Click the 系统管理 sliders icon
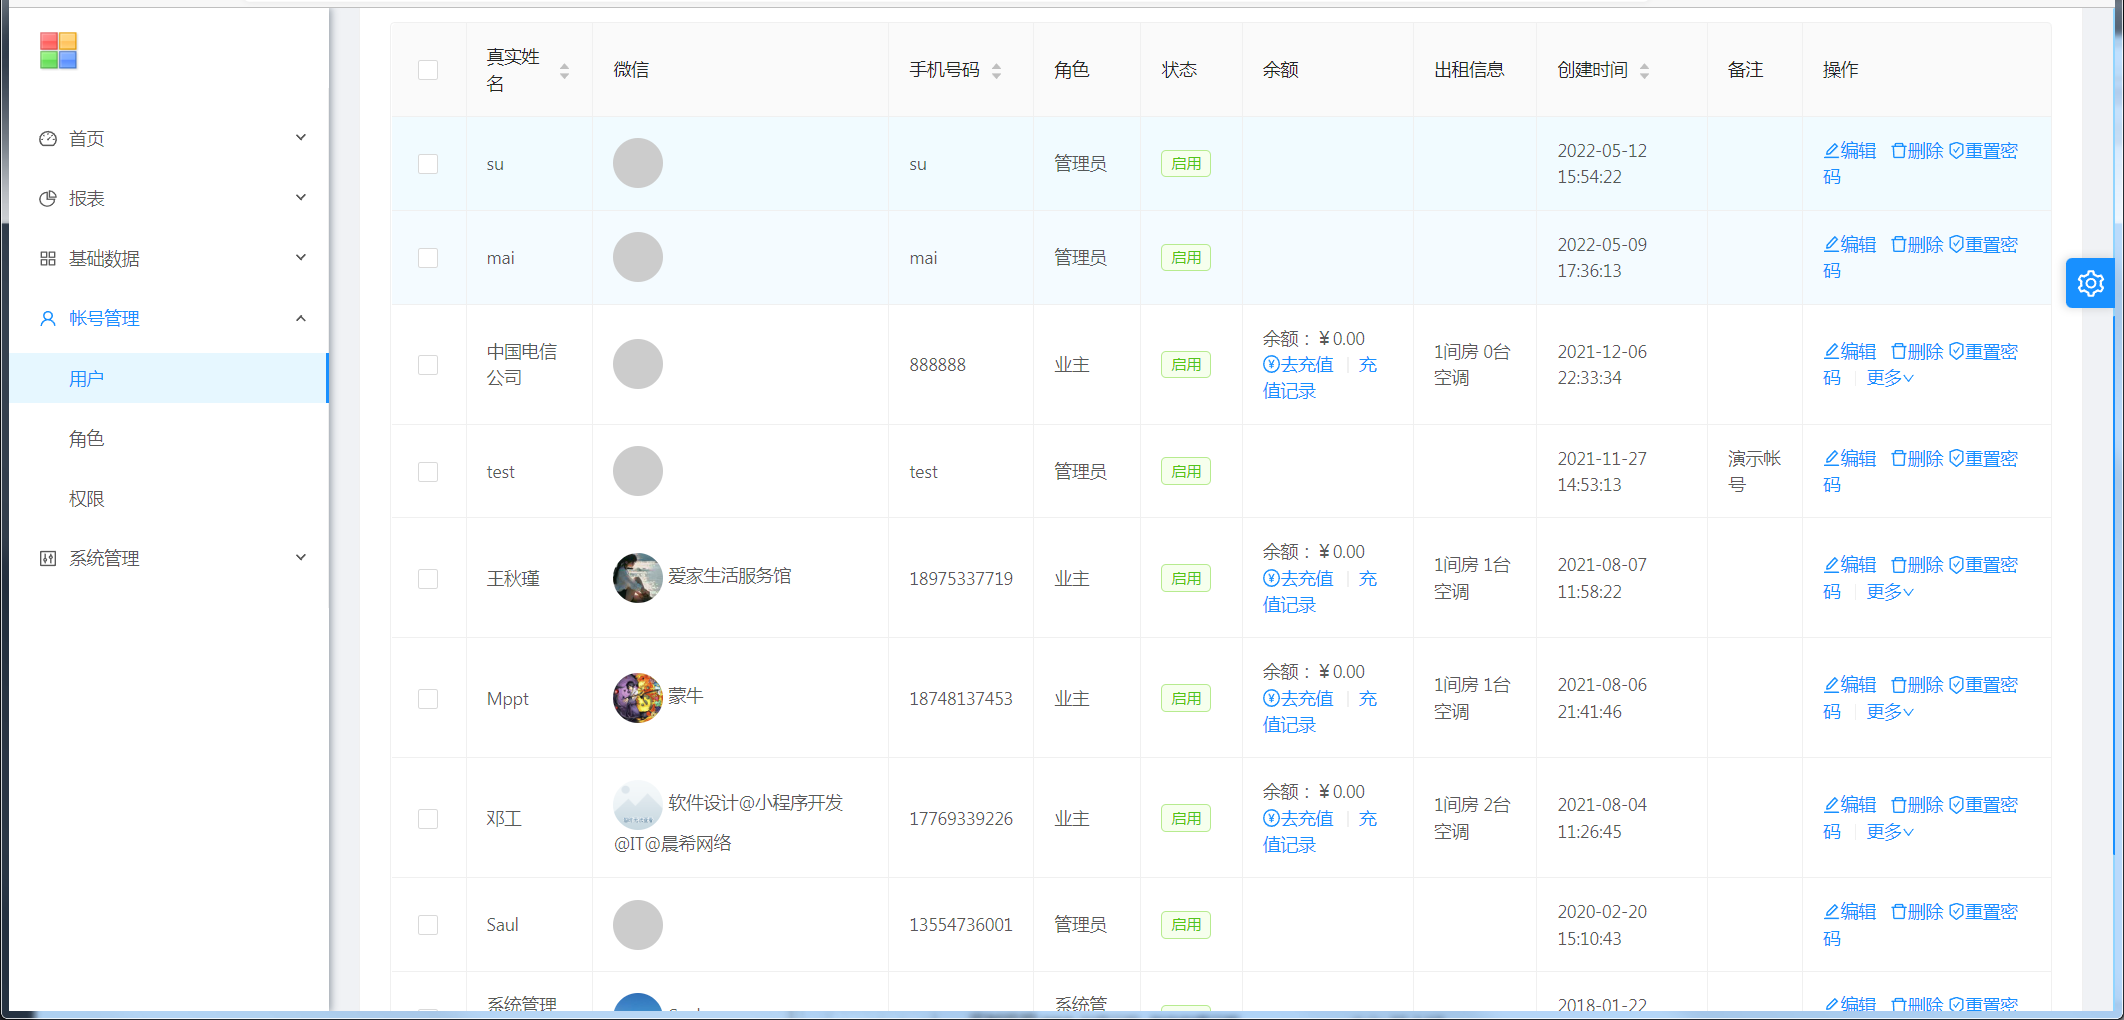 48,559
